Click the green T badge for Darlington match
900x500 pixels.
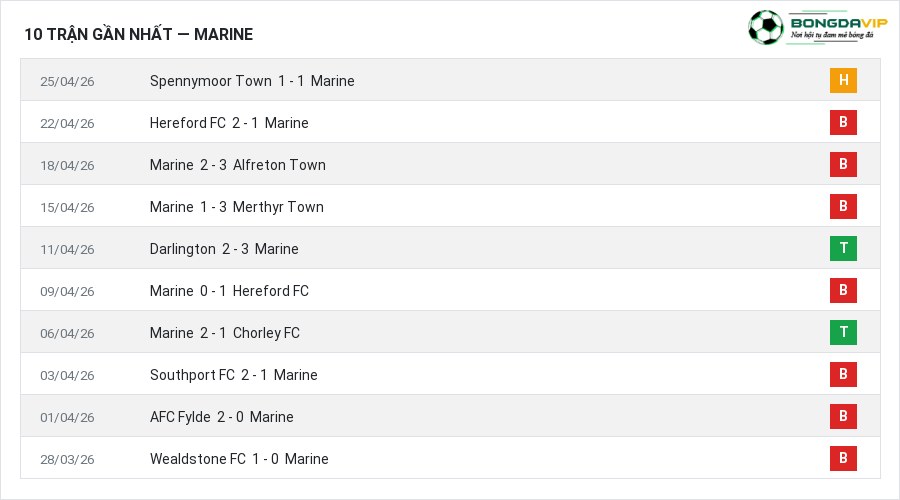pyautogui.click(x=843, y=249)
